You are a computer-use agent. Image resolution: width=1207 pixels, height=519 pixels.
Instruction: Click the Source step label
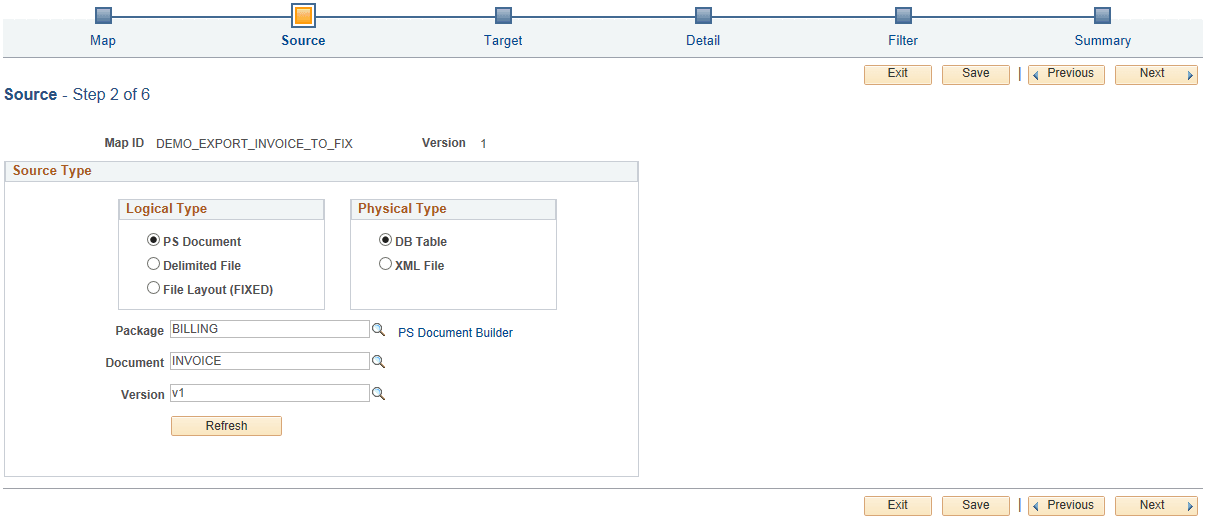[303, 41]
